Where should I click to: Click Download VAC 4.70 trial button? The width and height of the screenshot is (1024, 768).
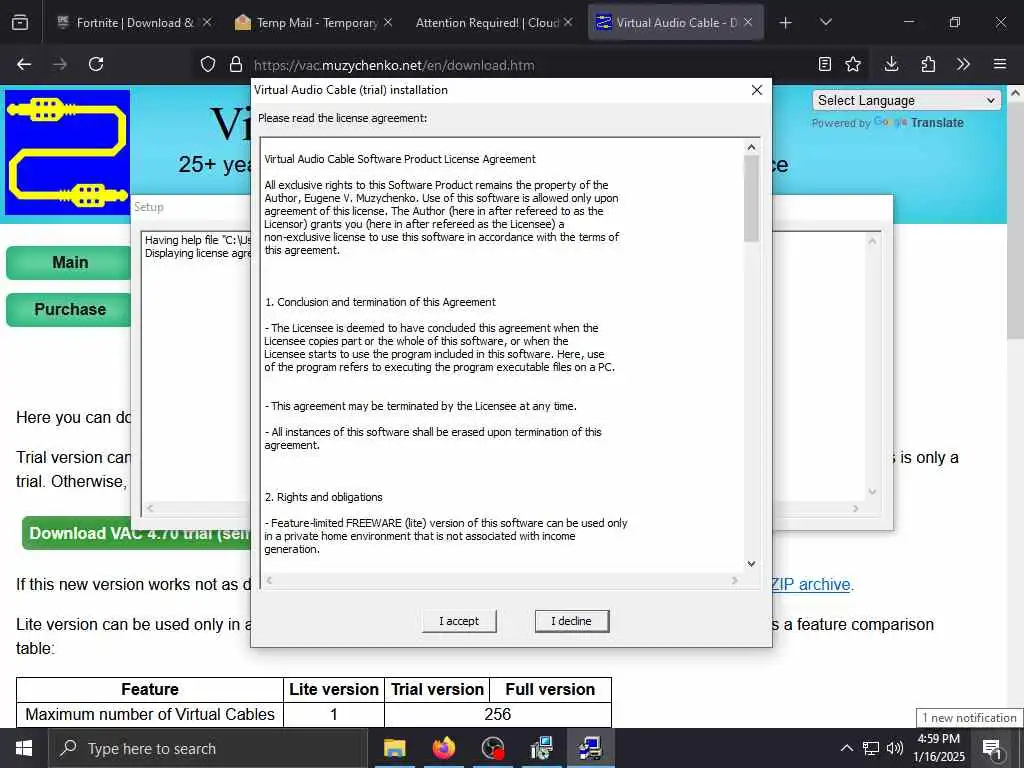point(137,534)
